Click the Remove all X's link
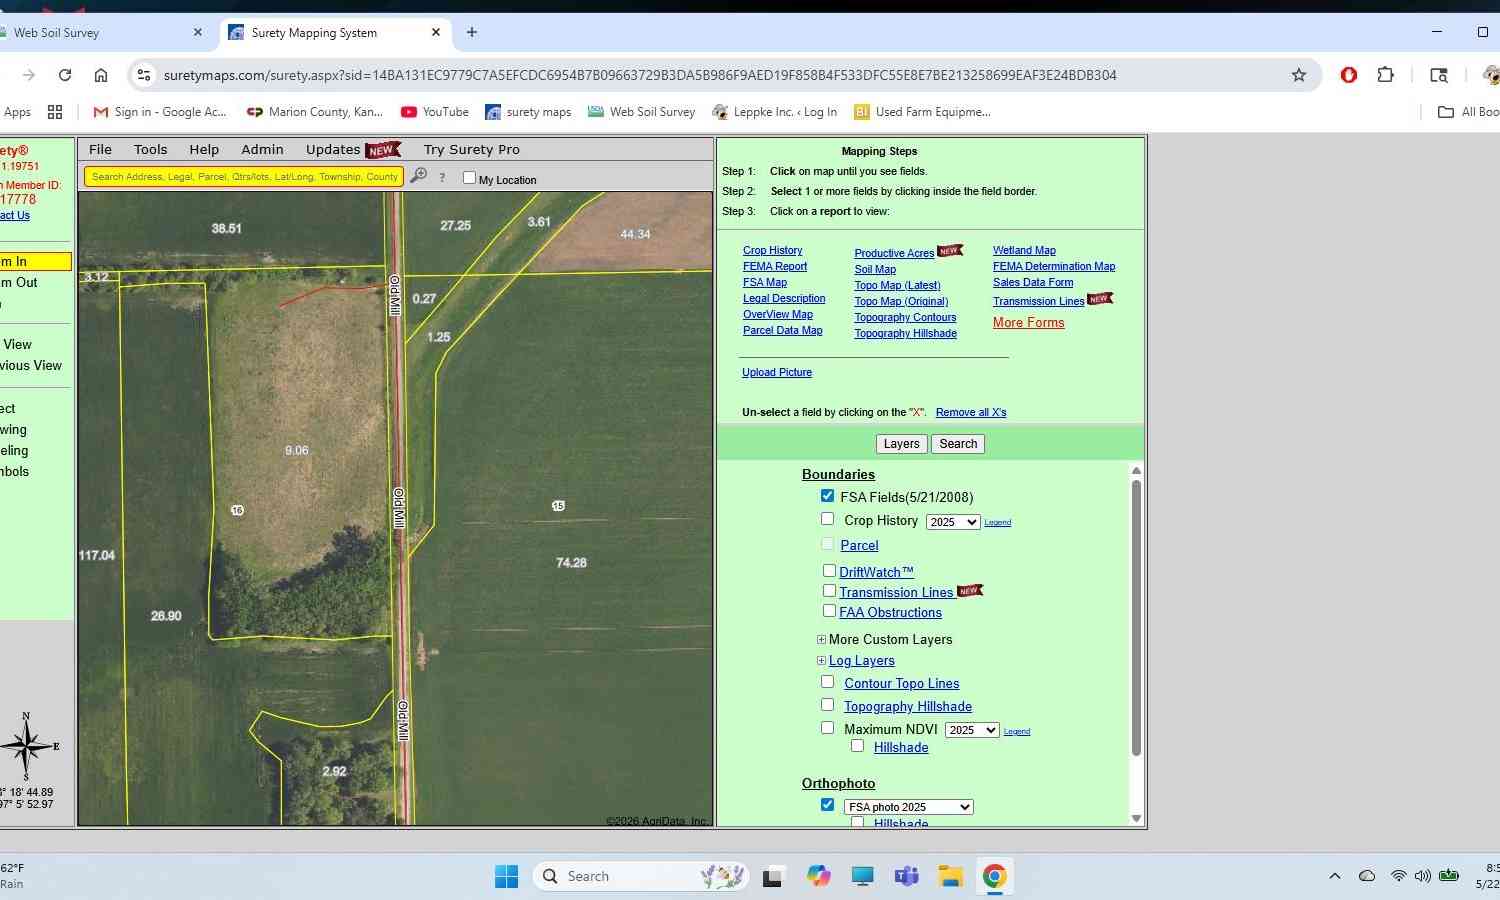Viewport: 1500px width, 900px height. [x=971, y=412]
